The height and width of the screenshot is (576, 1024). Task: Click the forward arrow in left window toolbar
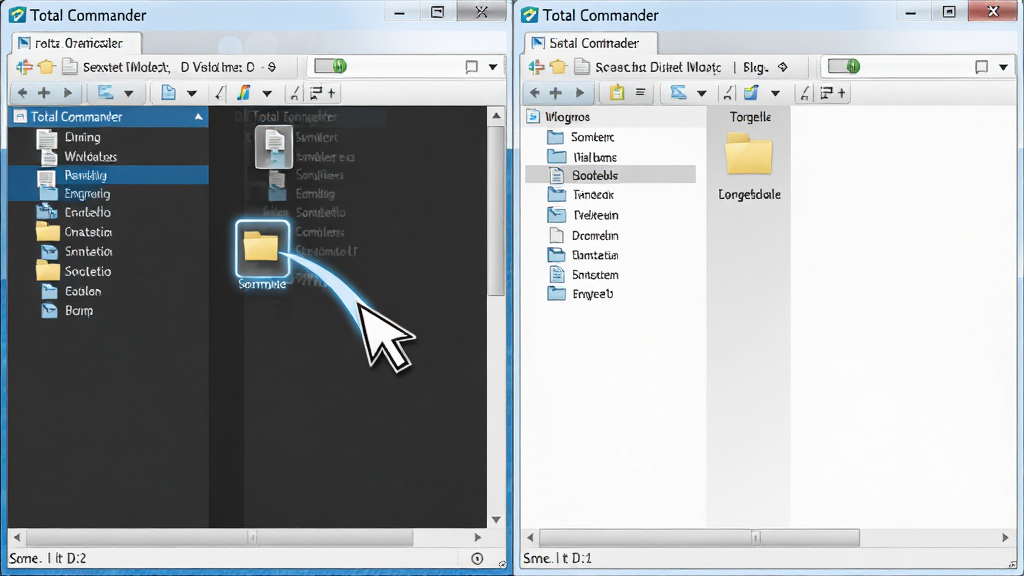tap(67, 93)
